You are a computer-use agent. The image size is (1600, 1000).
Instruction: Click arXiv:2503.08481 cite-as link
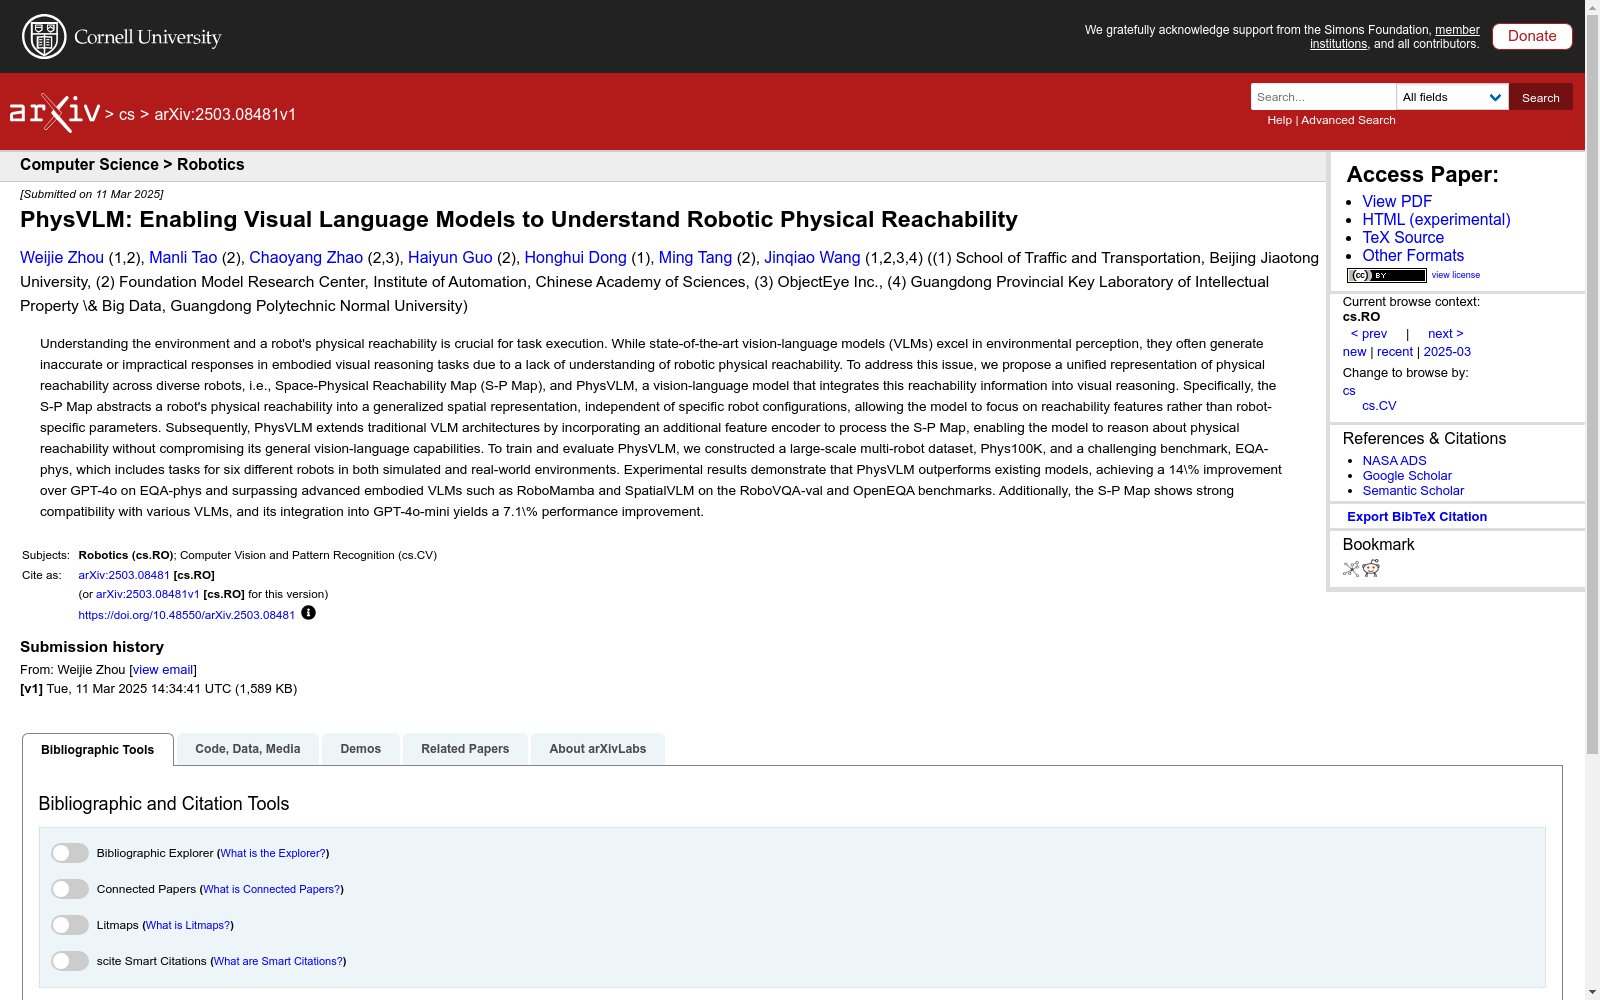click(124, 575)
